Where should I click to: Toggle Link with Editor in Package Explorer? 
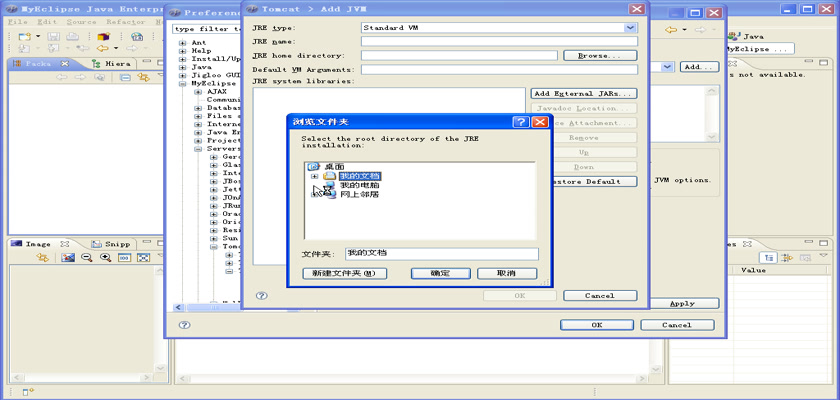tap(143, 77)
